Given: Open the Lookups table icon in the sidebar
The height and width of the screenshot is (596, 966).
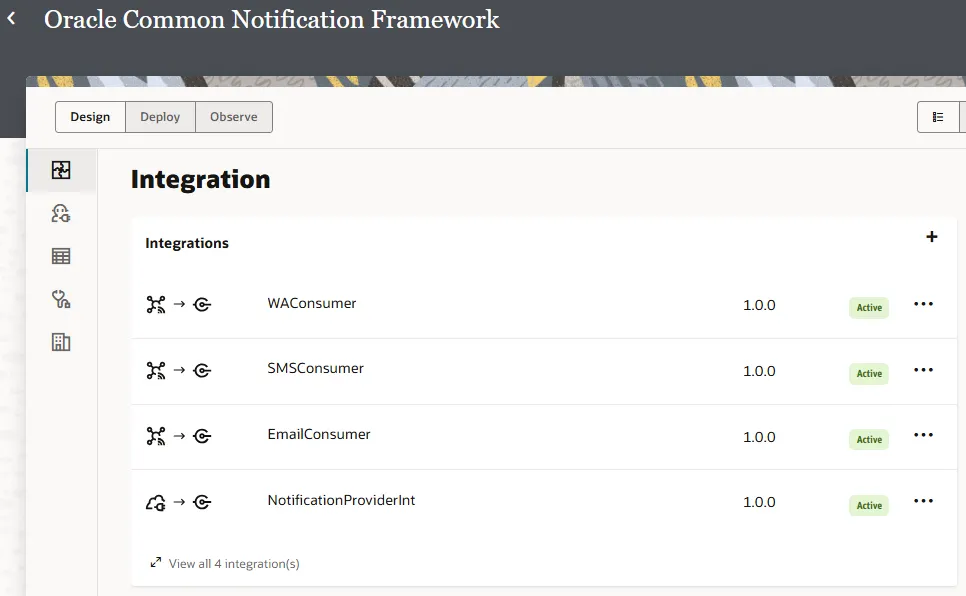Looking at the screenshot, I should coord(61,256).
